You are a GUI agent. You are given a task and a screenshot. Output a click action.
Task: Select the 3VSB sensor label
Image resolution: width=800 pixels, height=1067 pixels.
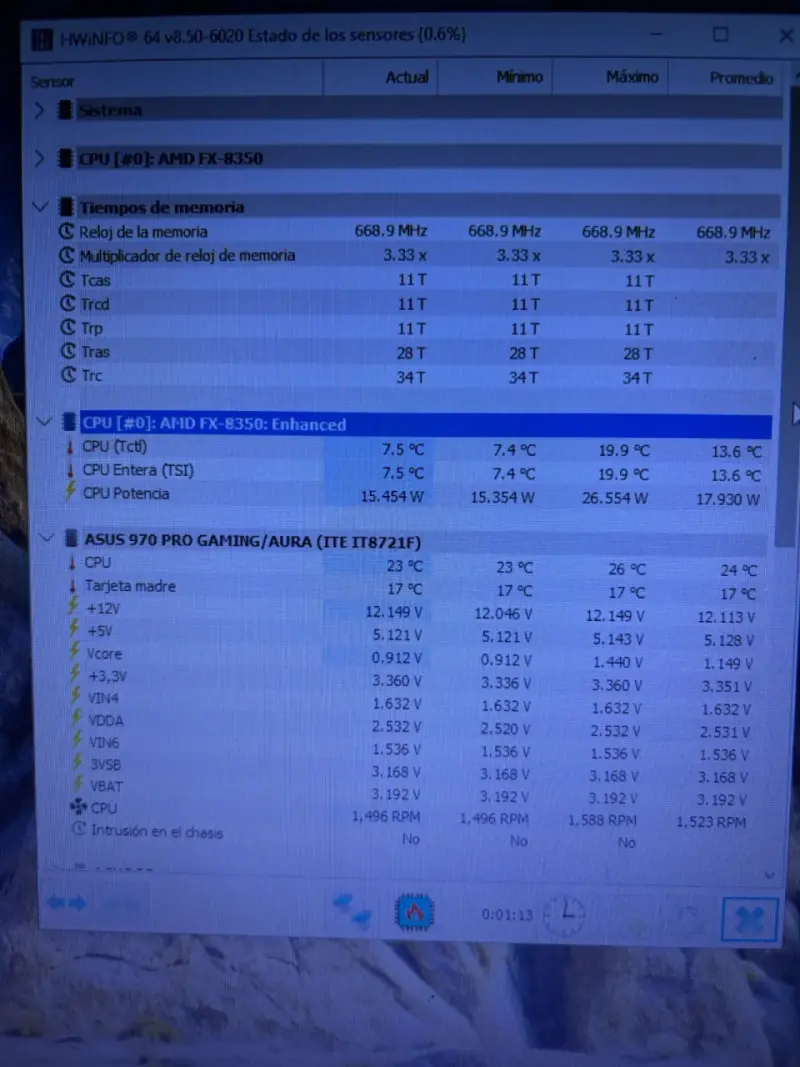pyautogui.click(x=105, y=764)
